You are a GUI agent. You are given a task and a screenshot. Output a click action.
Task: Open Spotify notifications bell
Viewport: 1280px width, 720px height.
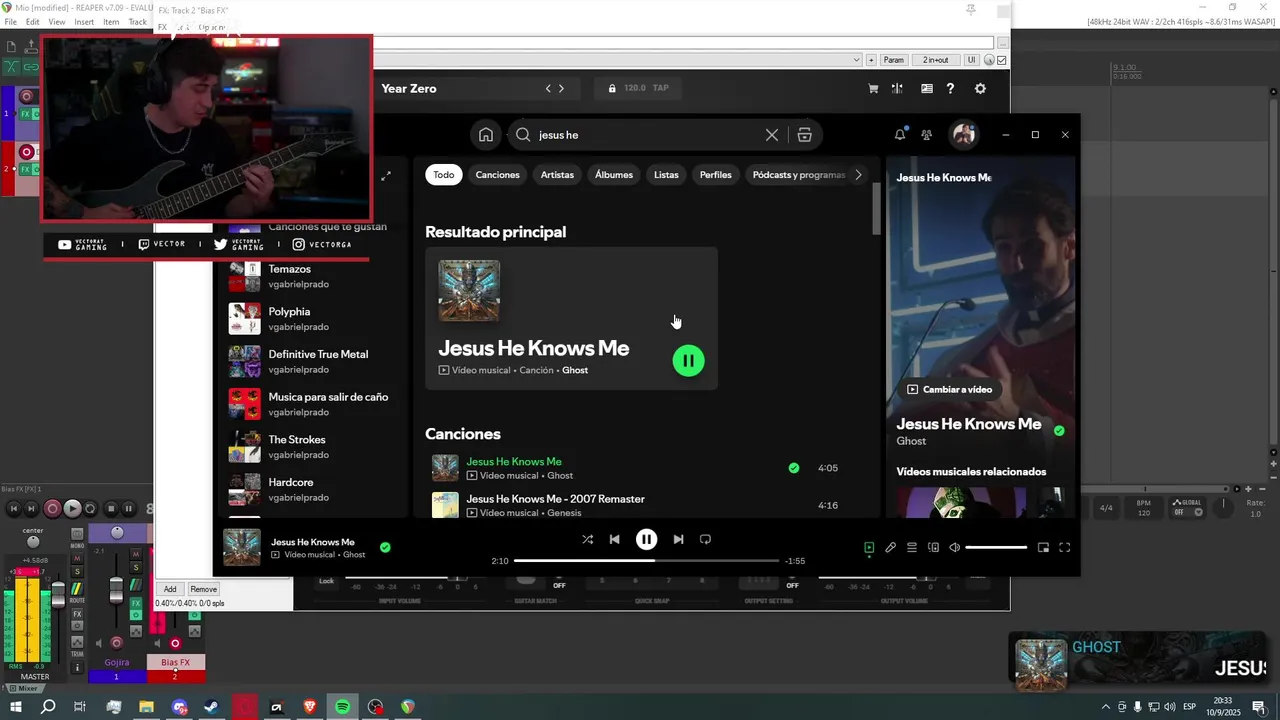tap(900, 135)
